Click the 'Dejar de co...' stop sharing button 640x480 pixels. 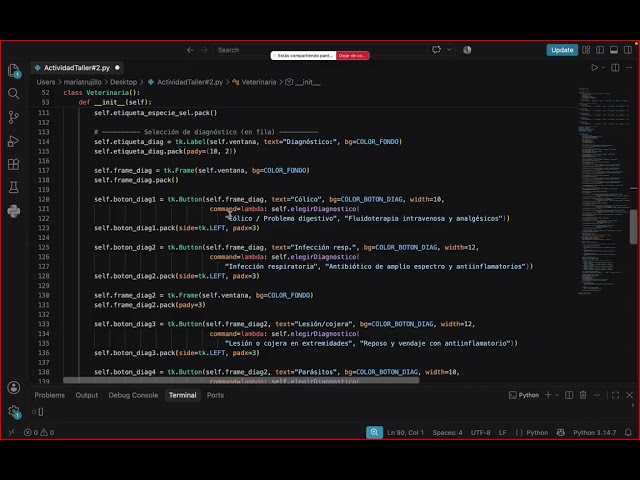tap(353, 56)
